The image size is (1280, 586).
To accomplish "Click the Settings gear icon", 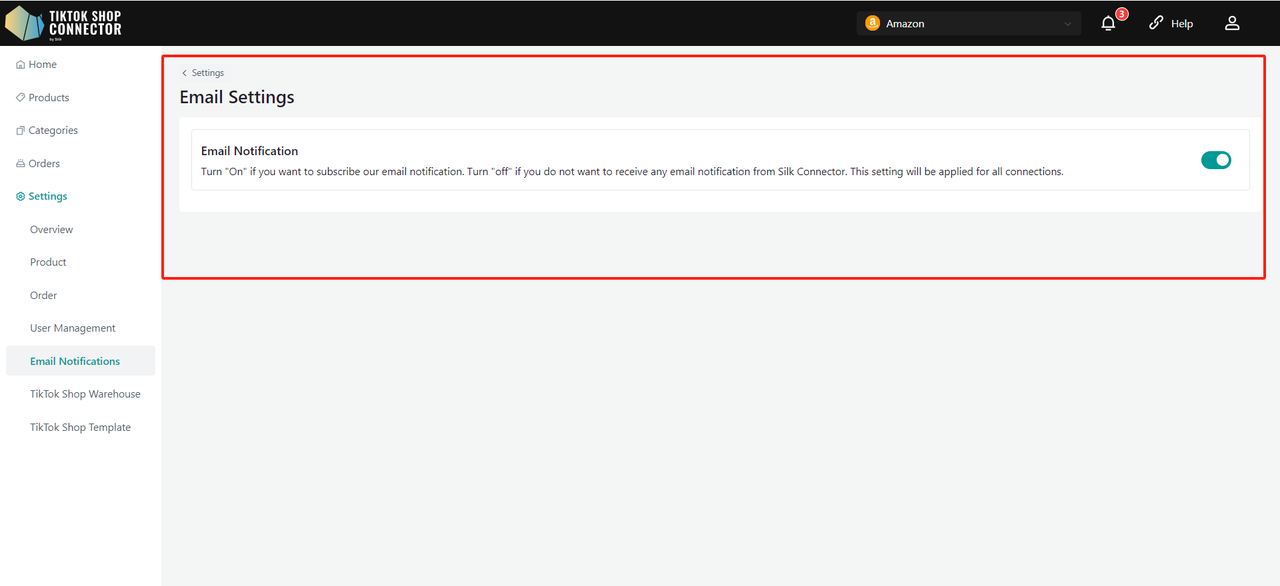I will [20, 197].
